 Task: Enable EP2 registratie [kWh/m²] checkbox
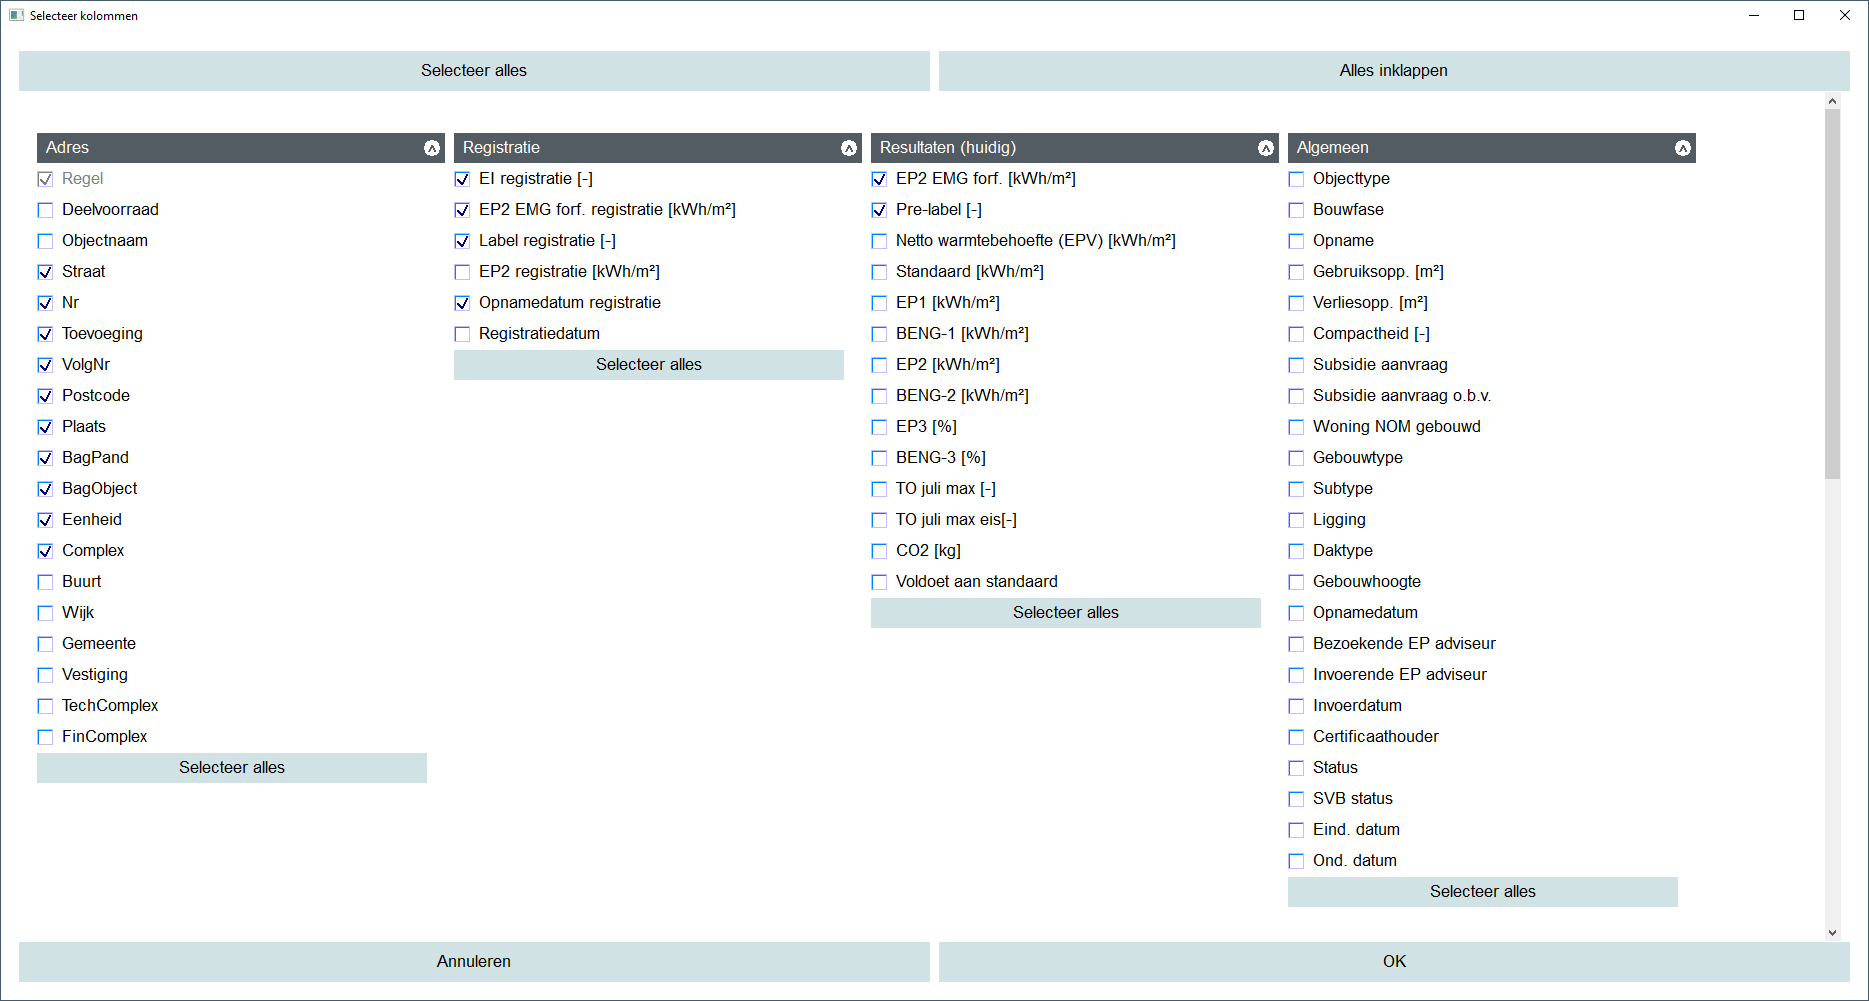point(462,272)
